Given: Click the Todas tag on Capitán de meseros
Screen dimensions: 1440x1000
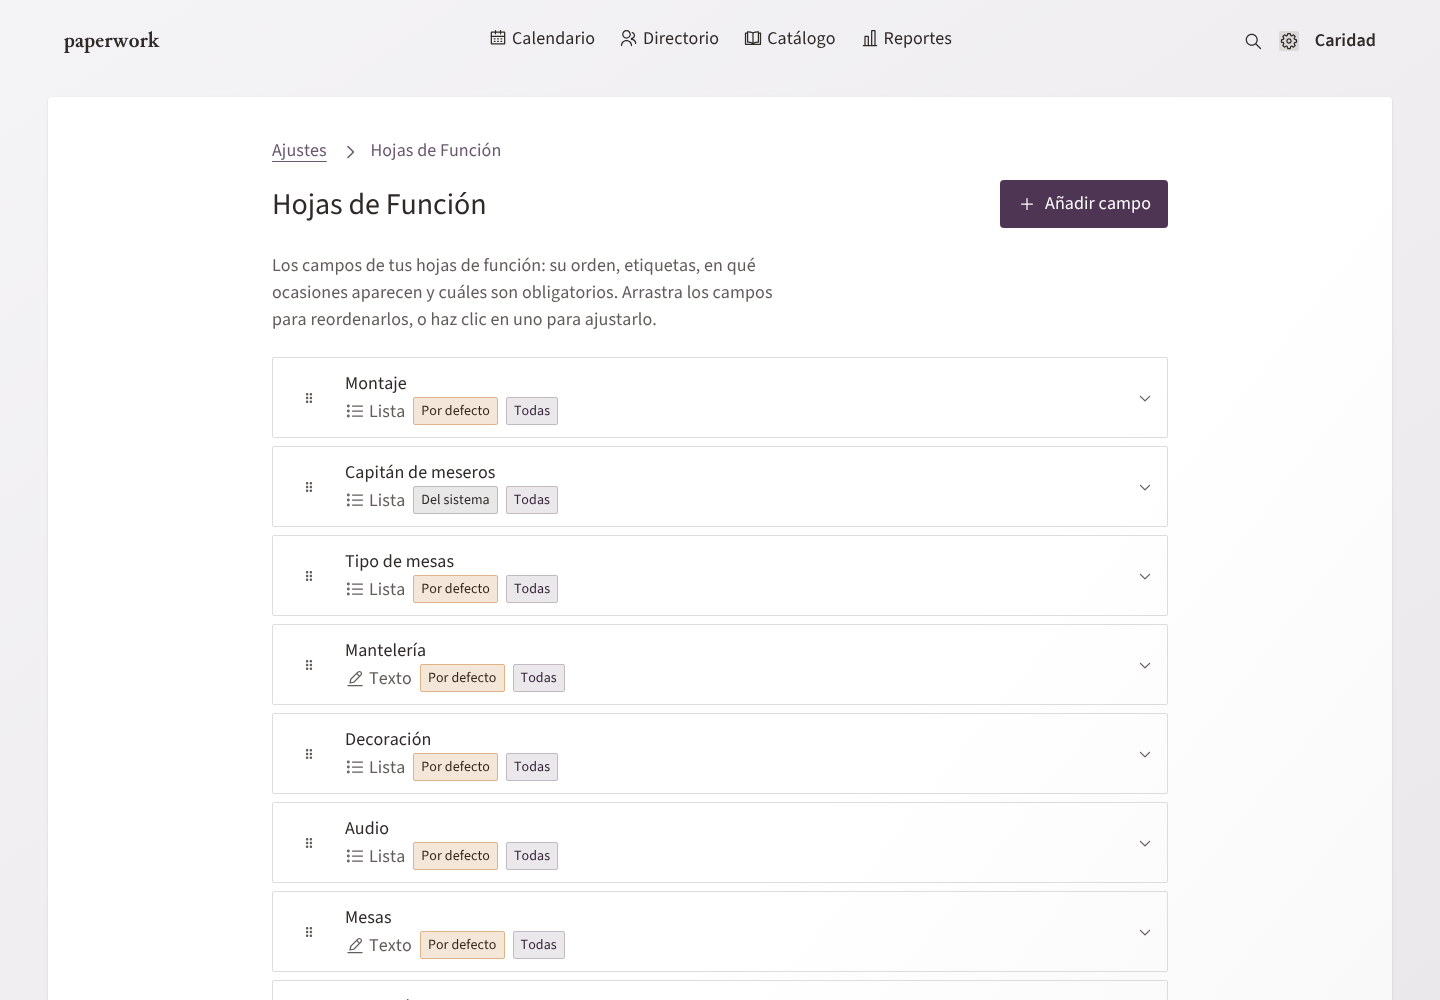Looking at the screenshot, I should click(x=532, y=500).
